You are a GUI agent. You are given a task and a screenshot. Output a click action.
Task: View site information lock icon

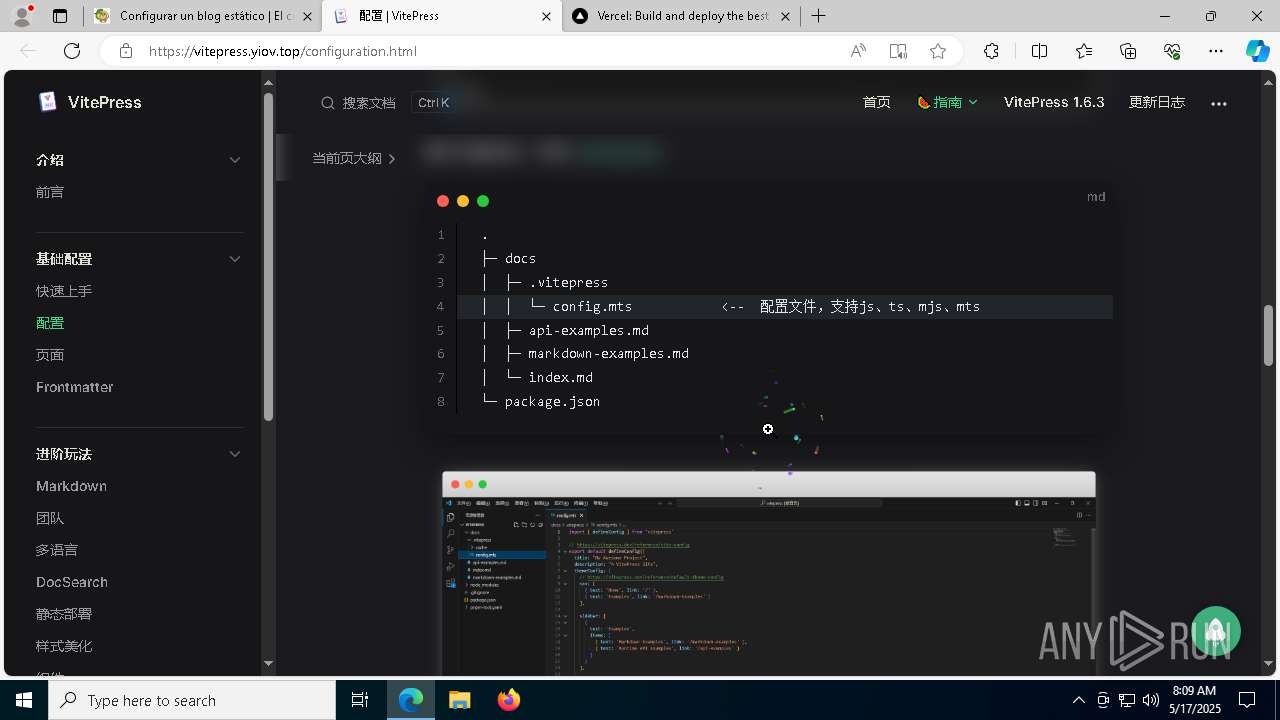point(126,51)
